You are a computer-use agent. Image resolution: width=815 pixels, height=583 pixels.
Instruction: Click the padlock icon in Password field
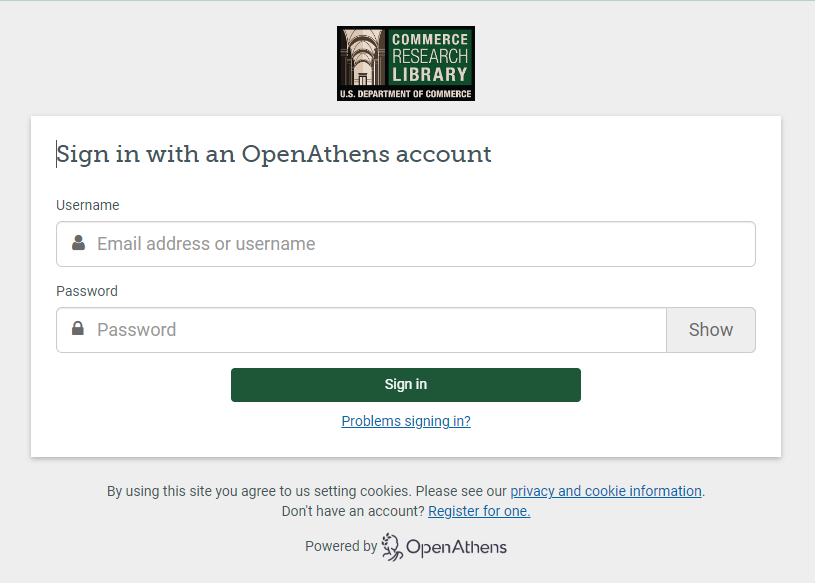(78, 329)
